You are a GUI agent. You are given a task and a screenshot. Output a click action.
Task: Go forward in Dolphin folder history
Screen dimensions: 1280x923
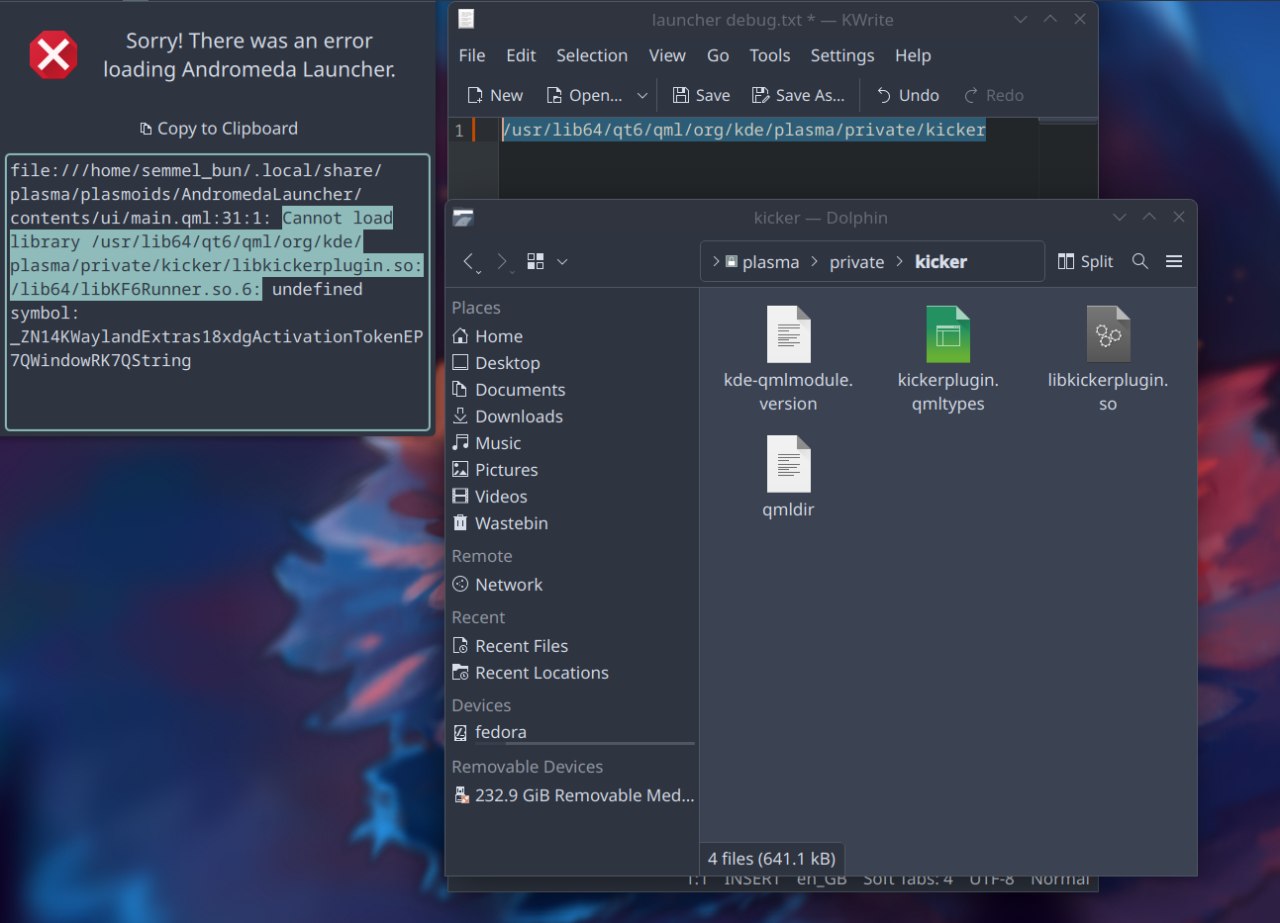[502, 262]
